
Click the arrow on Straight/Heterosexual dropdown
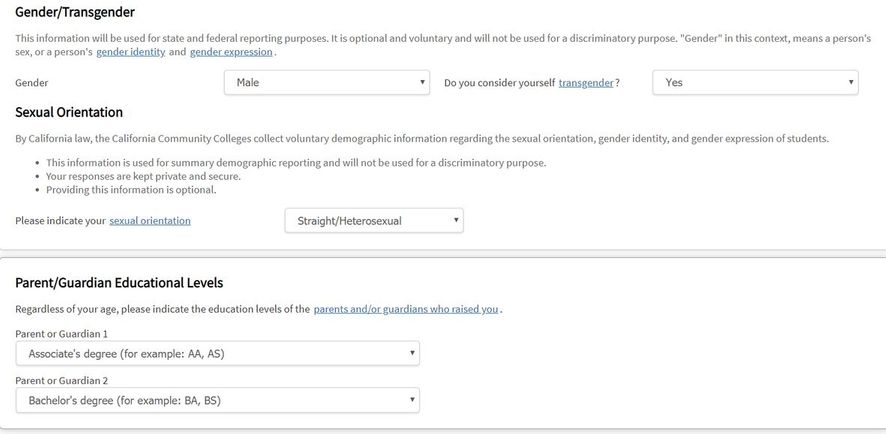pyautogui.click(x=455, y=221)
